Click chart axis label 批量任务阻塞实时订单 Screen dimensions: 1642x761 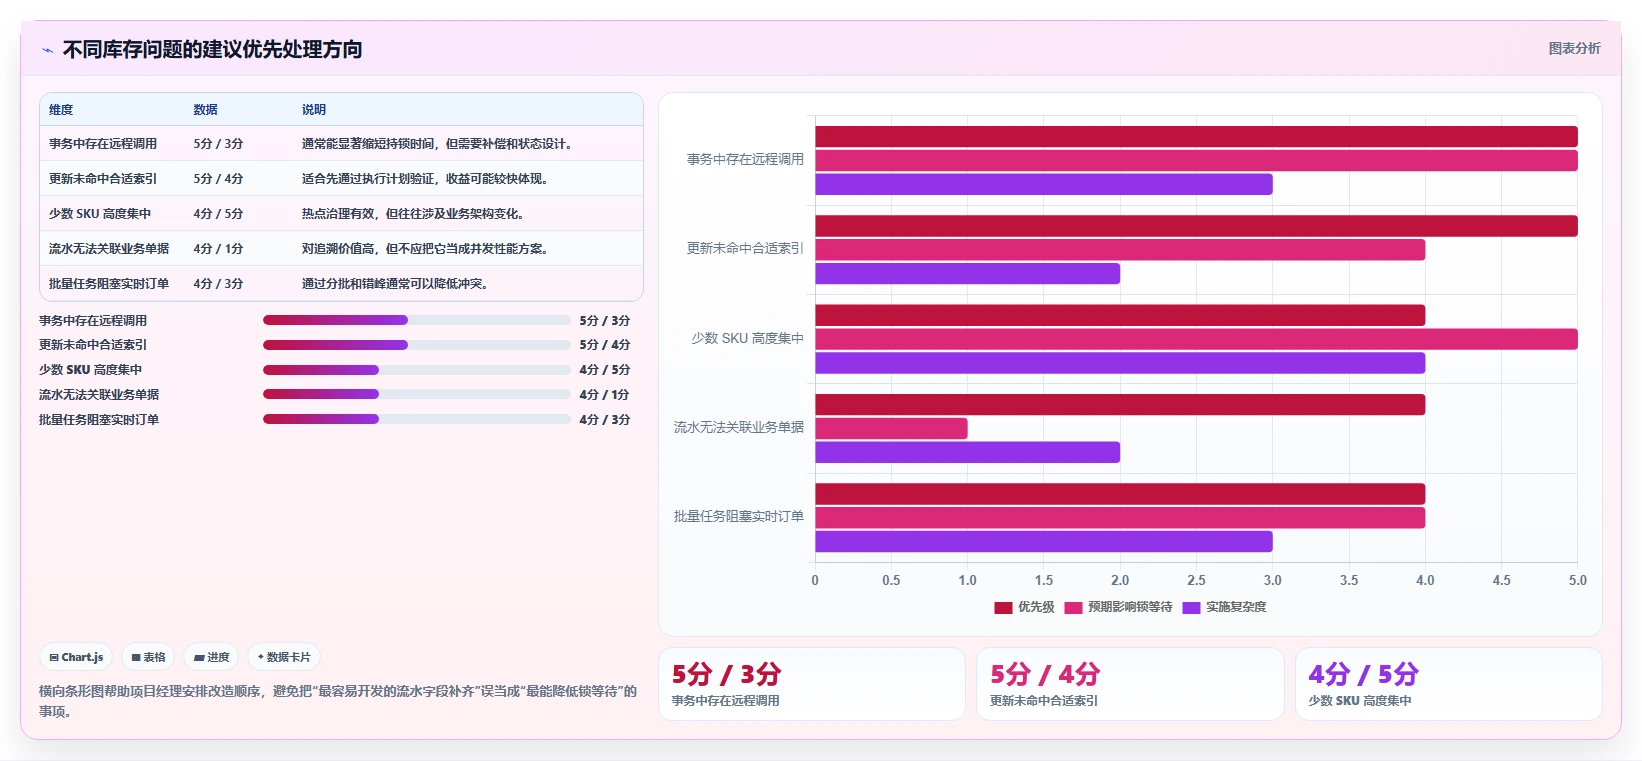tap(739, 516)
